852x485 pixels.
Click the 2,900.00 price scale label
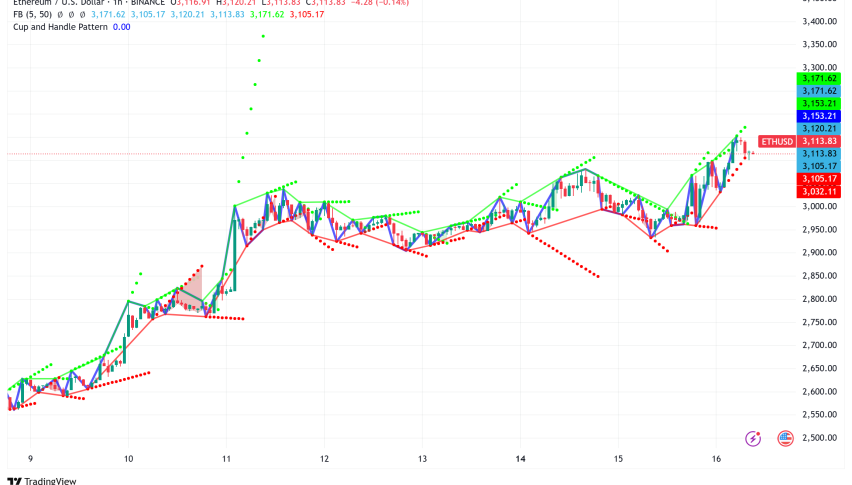point(819,252)
